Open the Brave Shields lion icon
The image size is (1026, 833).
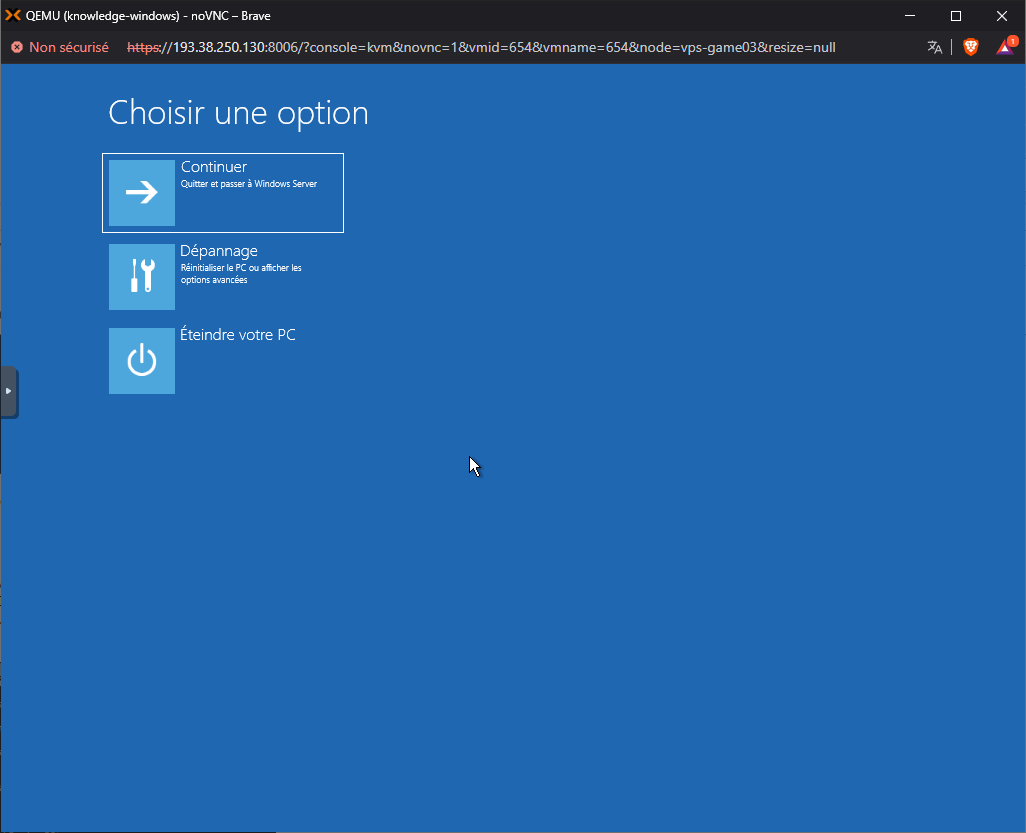coord(970,47)
